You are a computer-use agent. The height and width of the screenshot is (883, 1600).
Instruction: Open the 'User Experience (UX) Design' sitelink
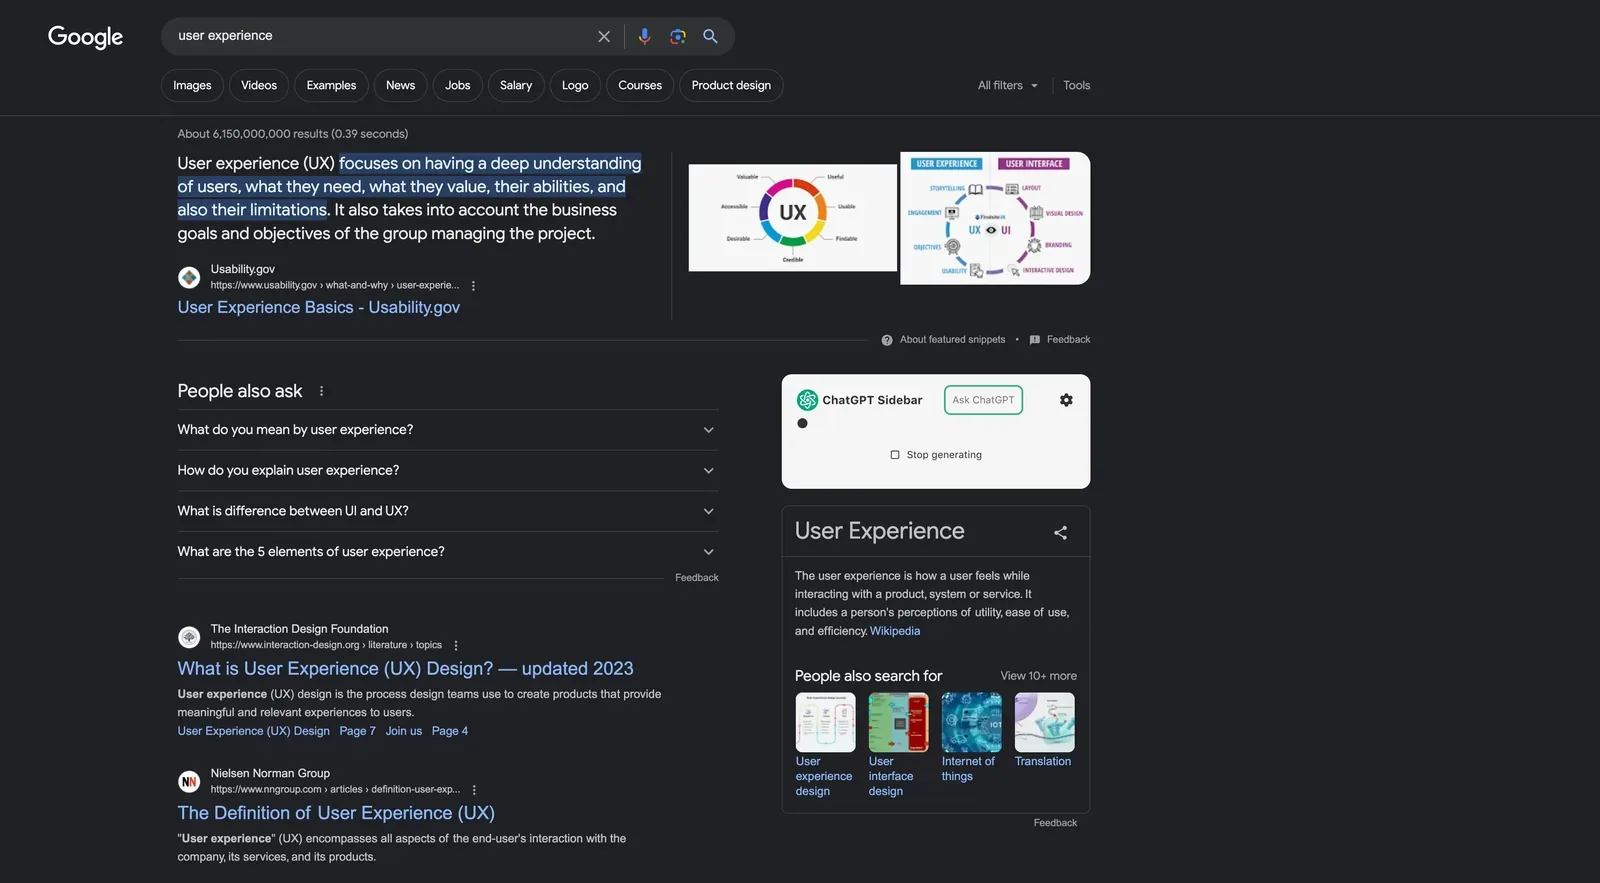pyautogui.click(x=254, y=731)
